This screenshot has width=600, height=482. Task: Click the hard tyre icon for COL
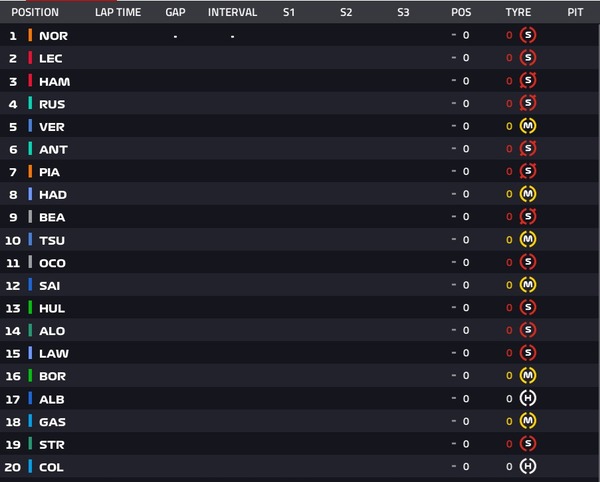[x=528, y=466]
